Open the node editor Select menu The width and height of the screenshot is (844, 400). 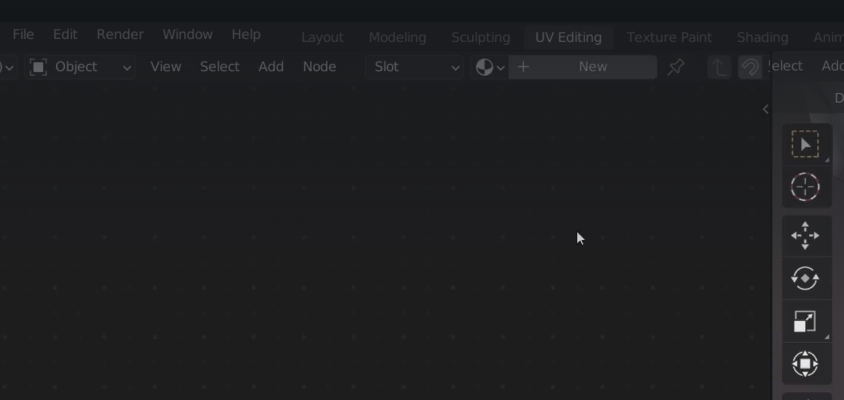pyautogui.click(x=220, y=67)
